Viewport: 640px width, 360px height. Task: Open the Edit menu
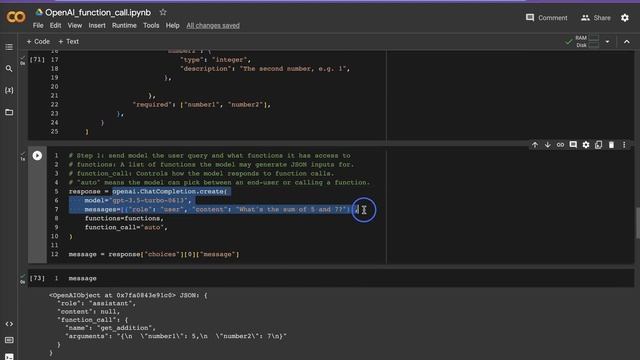(x=55, y=26)
